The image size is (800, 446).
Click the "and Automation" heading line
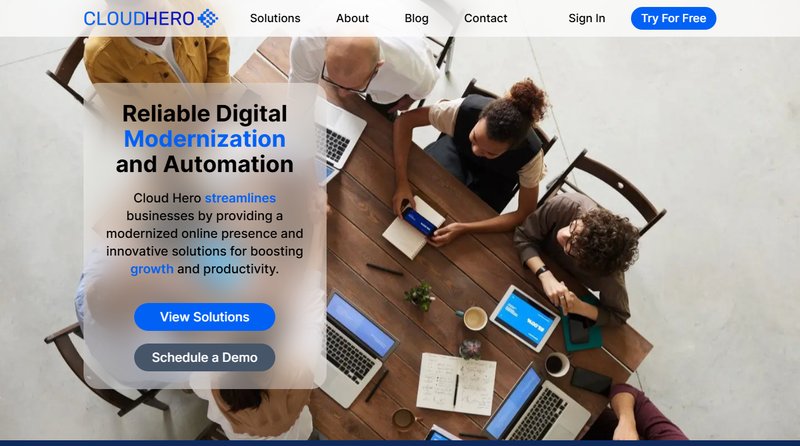coord(205,164)
